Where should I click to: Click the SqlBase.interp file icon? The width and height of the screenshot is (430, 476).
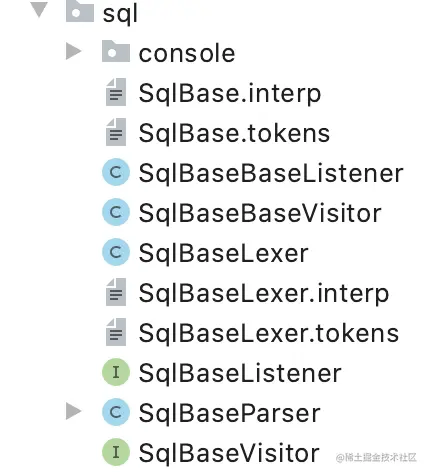[x=116, y=92]
